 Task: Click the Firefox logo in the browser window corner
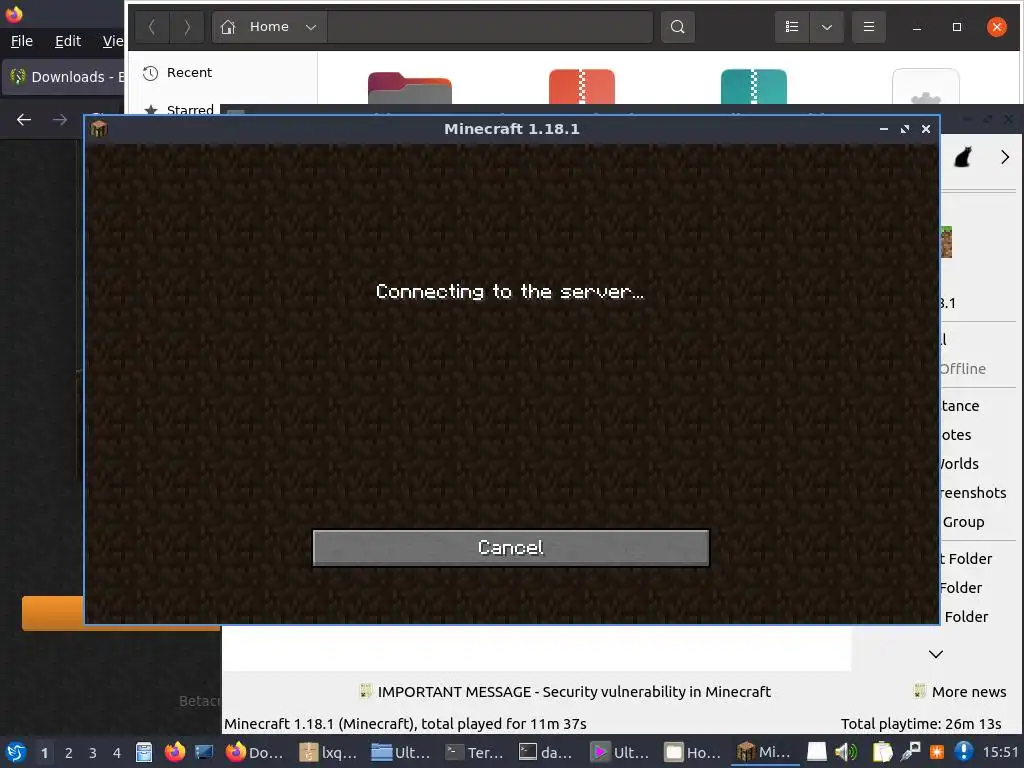tap(13, 13)
